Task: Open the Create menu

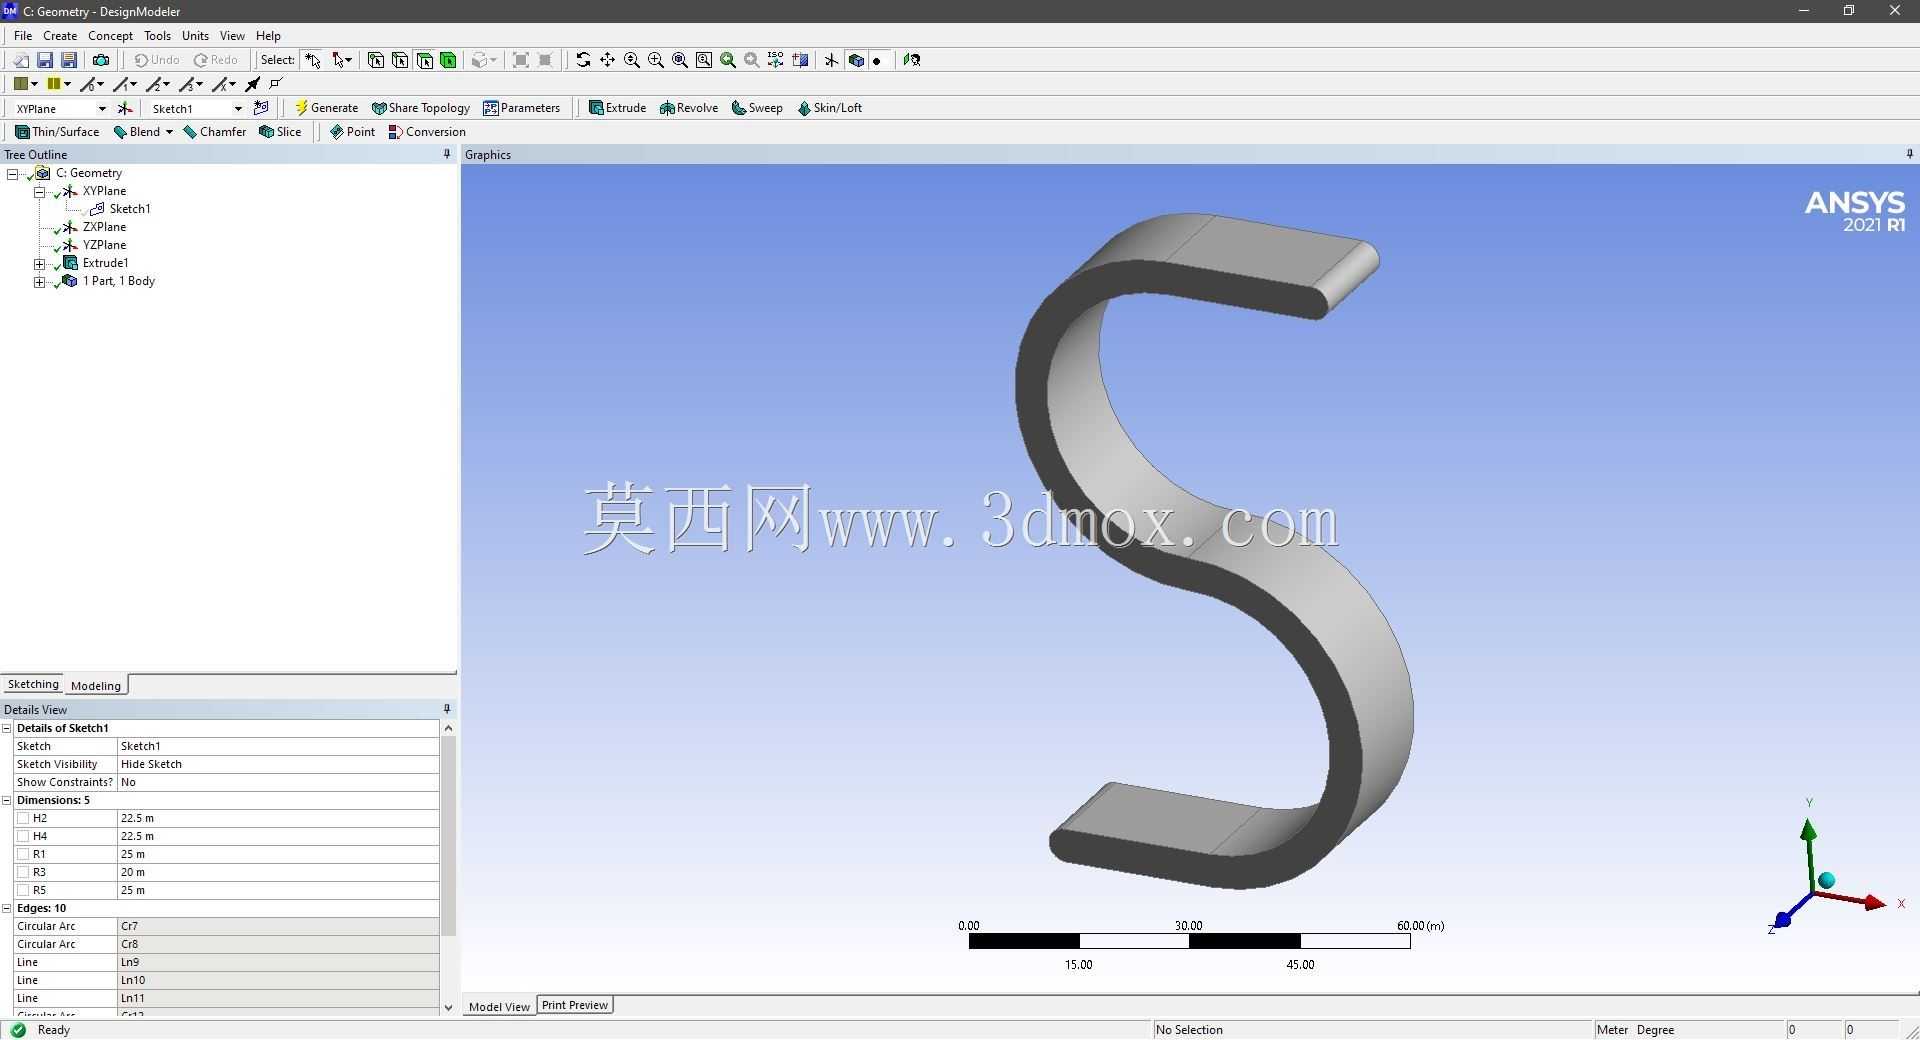Action: (x=60, y=35)
